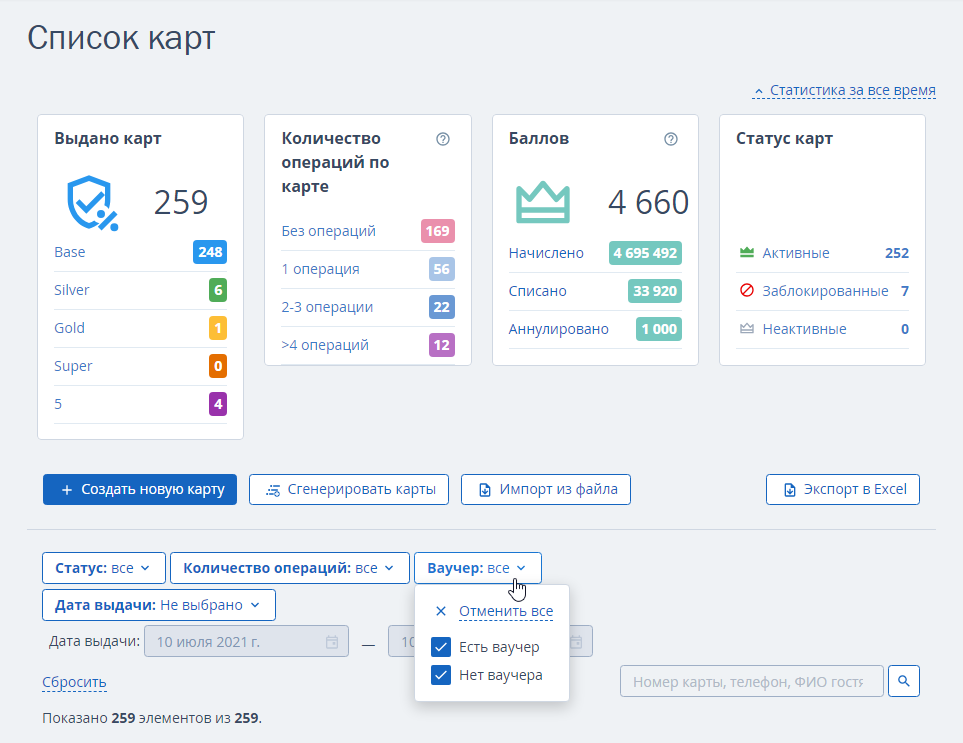Collapse Статистика за все время section

pyautogui.click(x=844, y=90)
